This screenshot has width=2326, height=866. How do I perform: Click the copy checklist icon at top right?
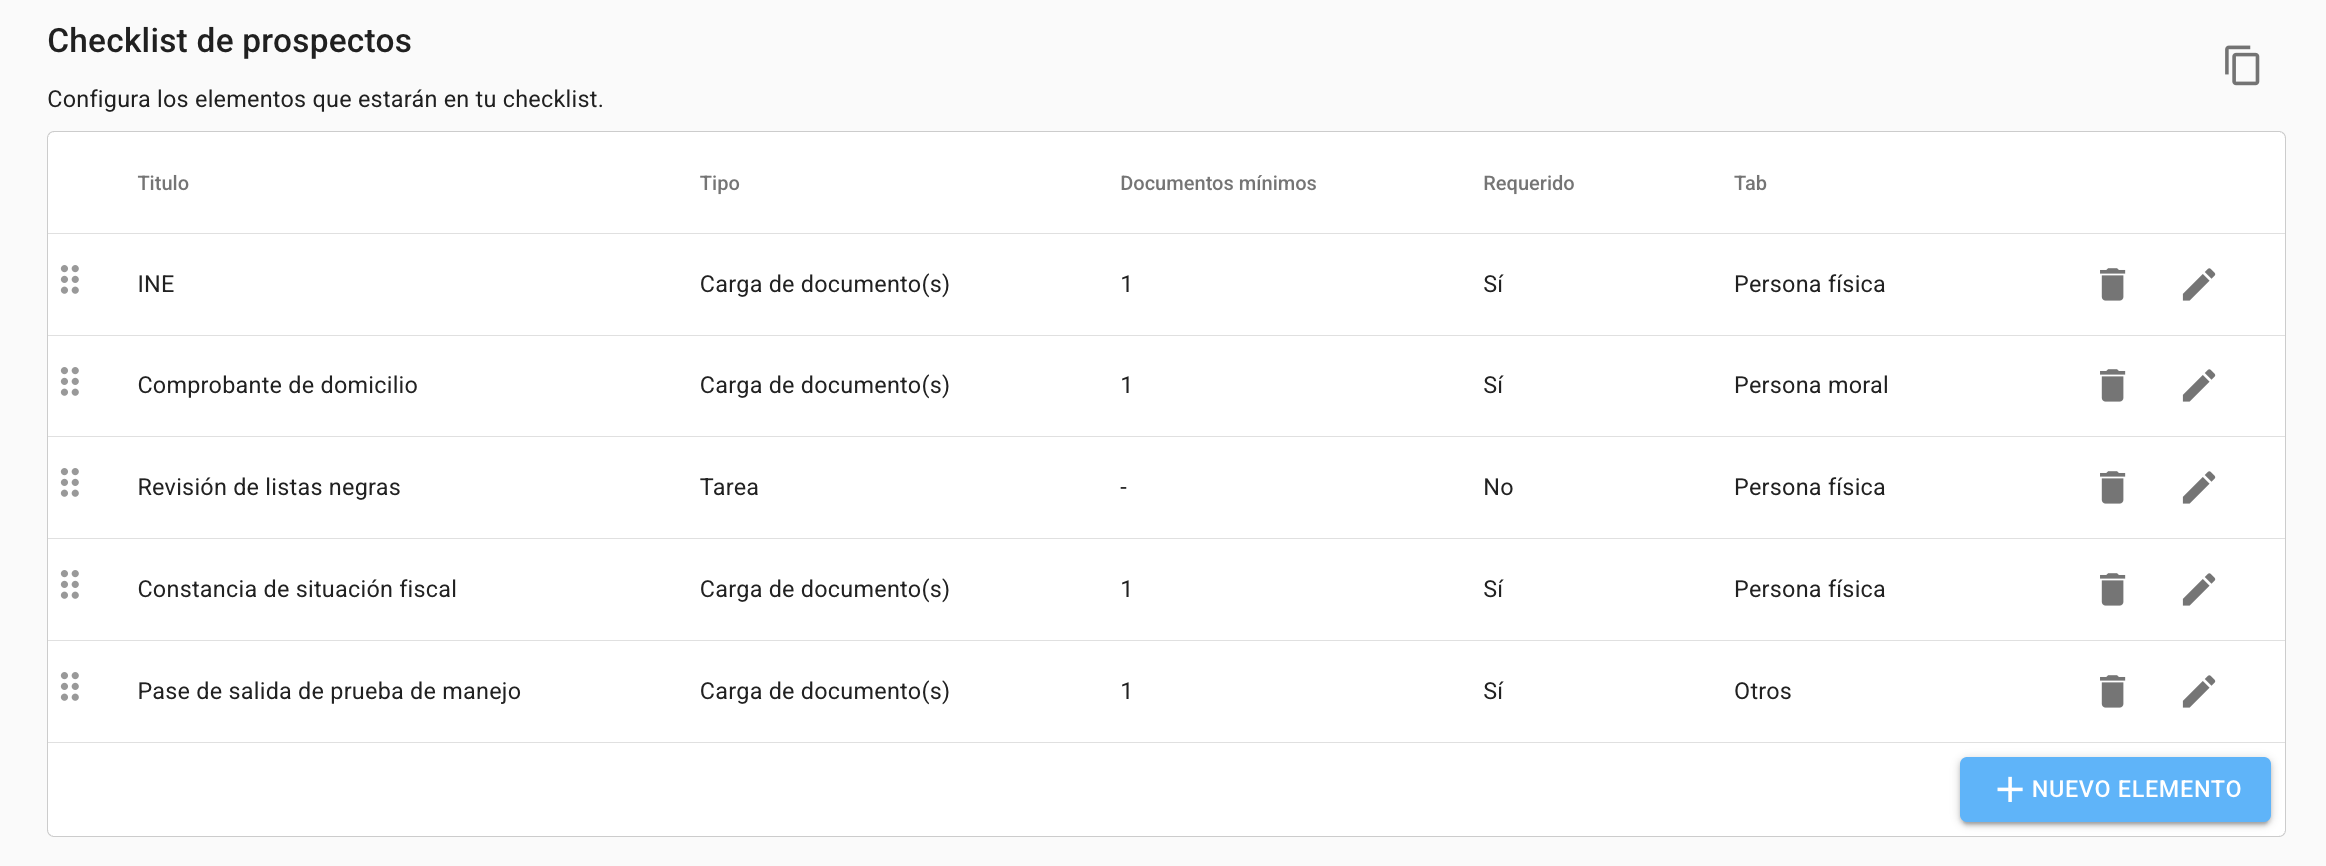[x=2241, y=66]
